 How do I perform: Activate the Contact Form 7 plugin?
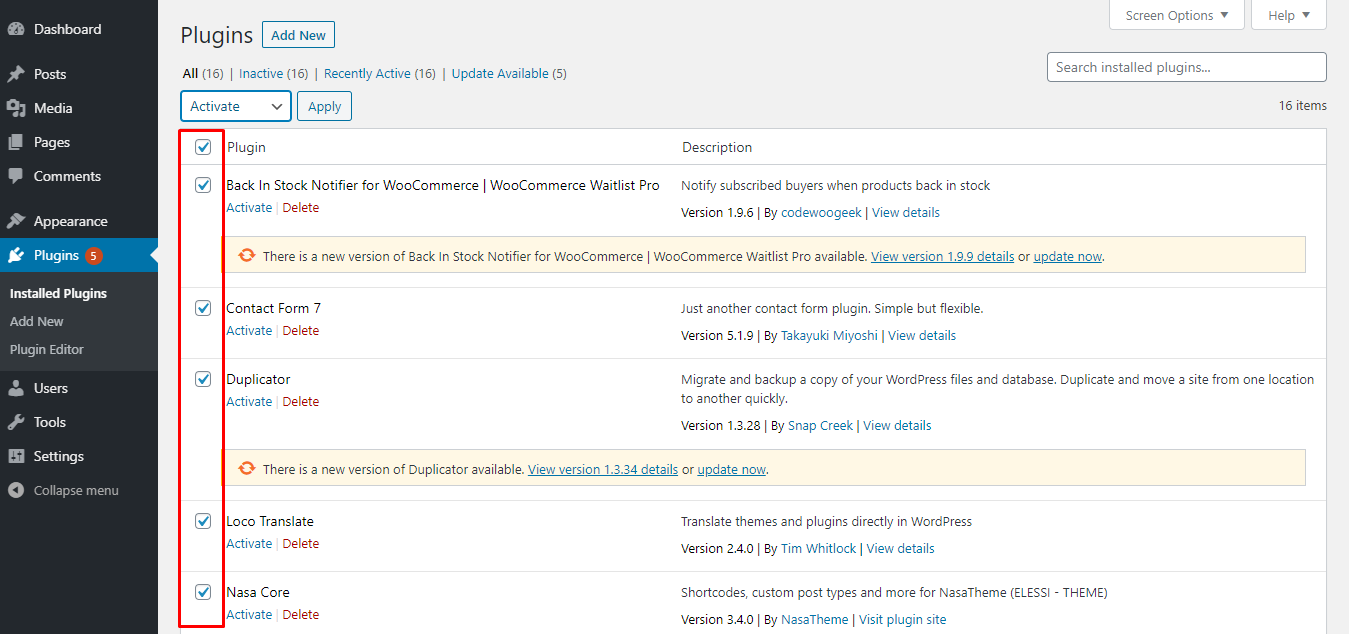[x=249, y=330]
